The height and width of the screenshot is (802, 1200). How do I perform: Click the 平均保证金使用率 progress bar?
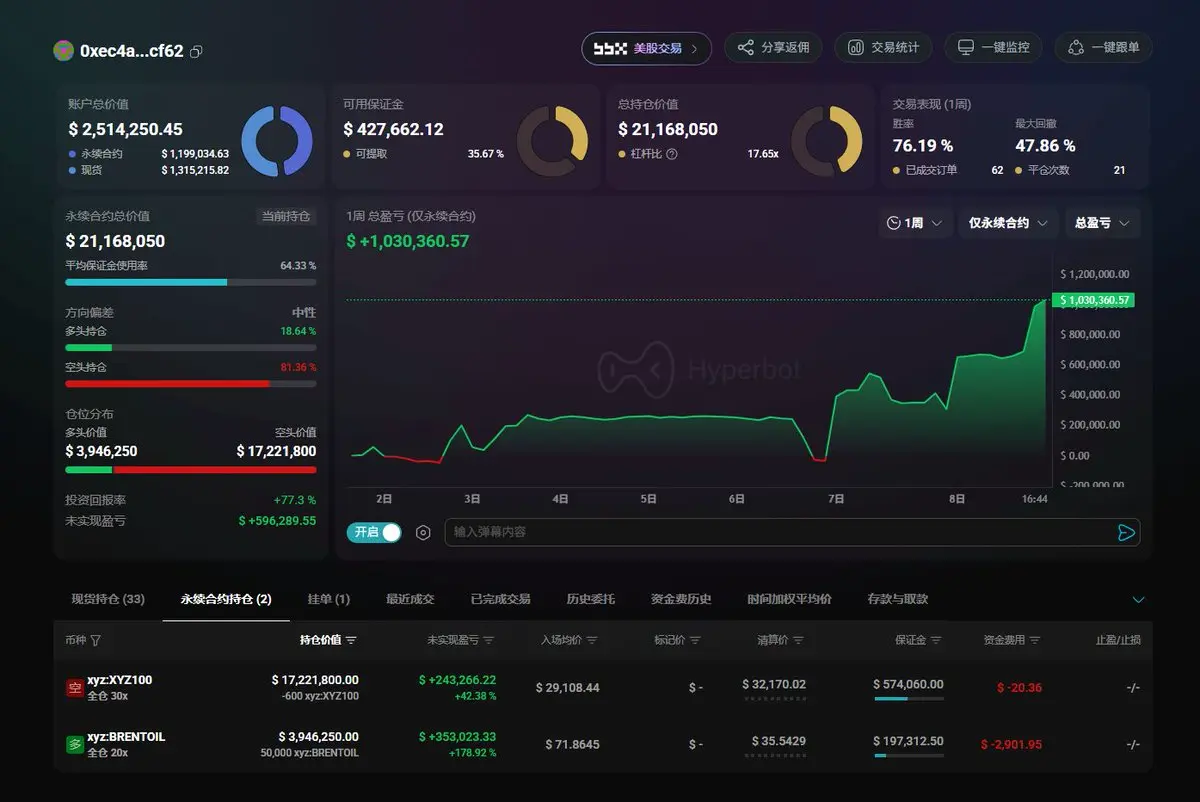(x=191, y=282)
